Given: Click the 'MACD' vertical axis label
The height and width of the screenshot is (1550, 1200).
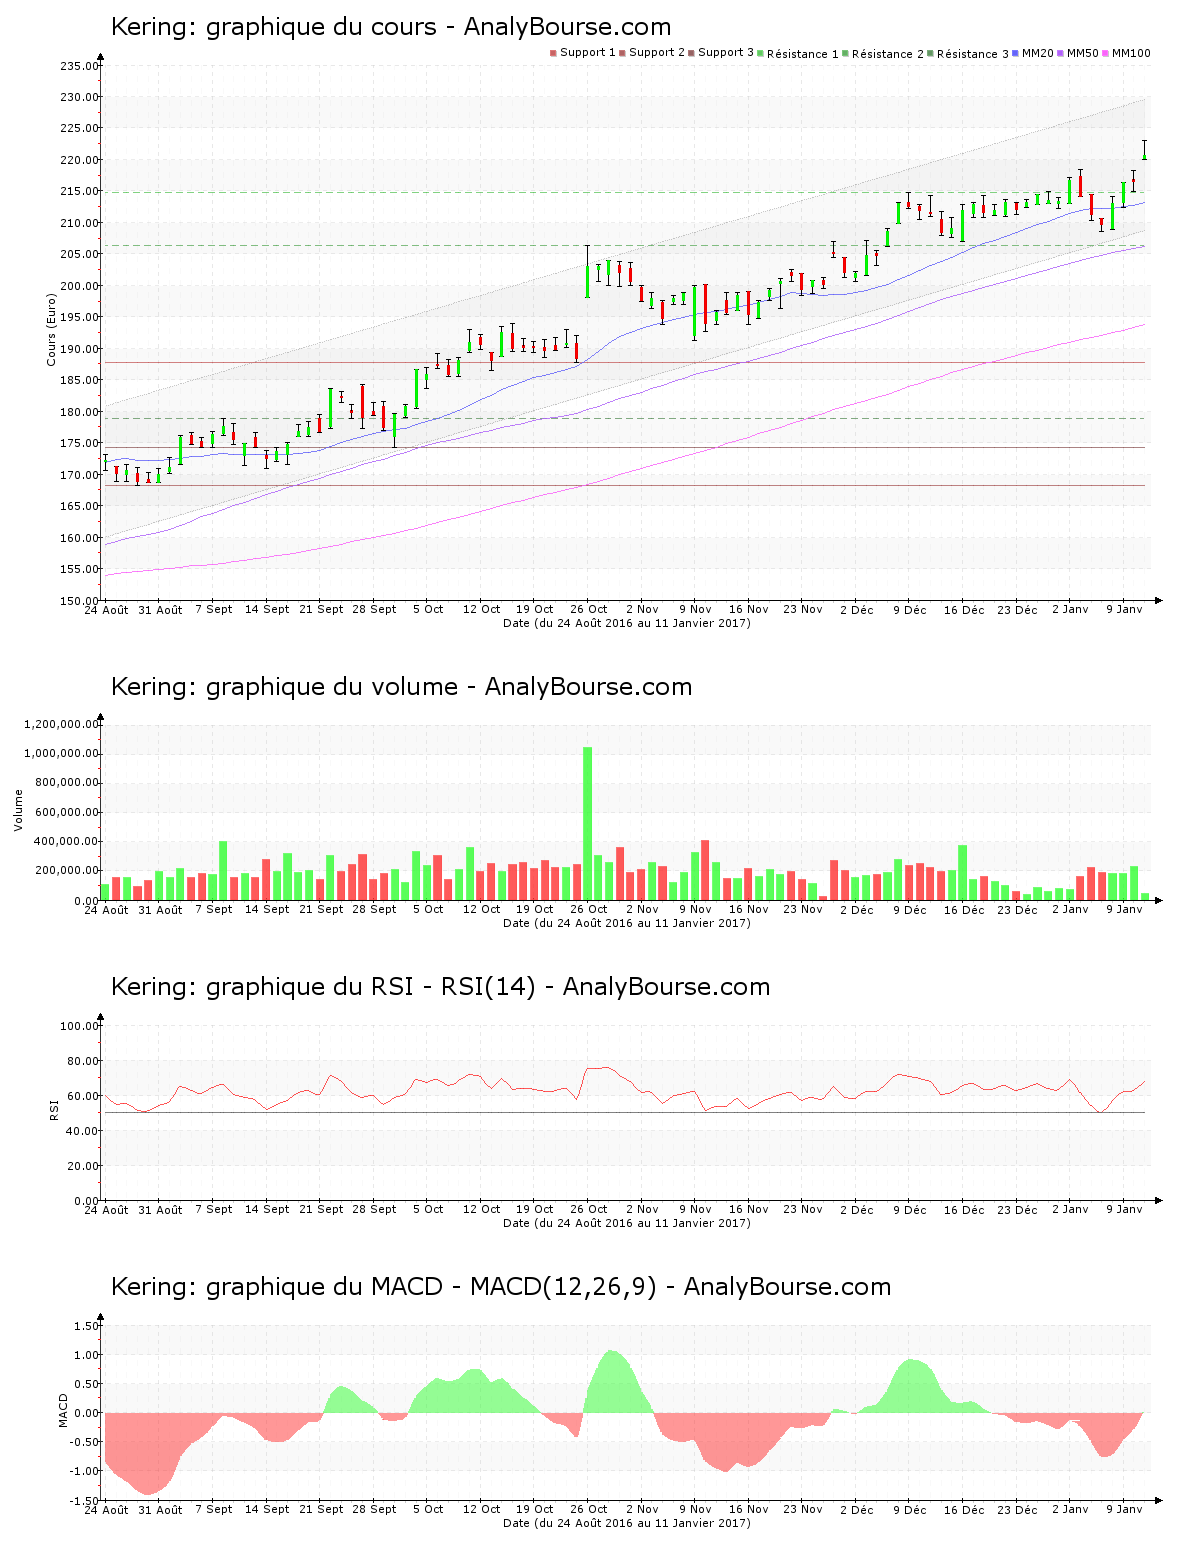Looking at the screenshot, I should coord(64,1410).
